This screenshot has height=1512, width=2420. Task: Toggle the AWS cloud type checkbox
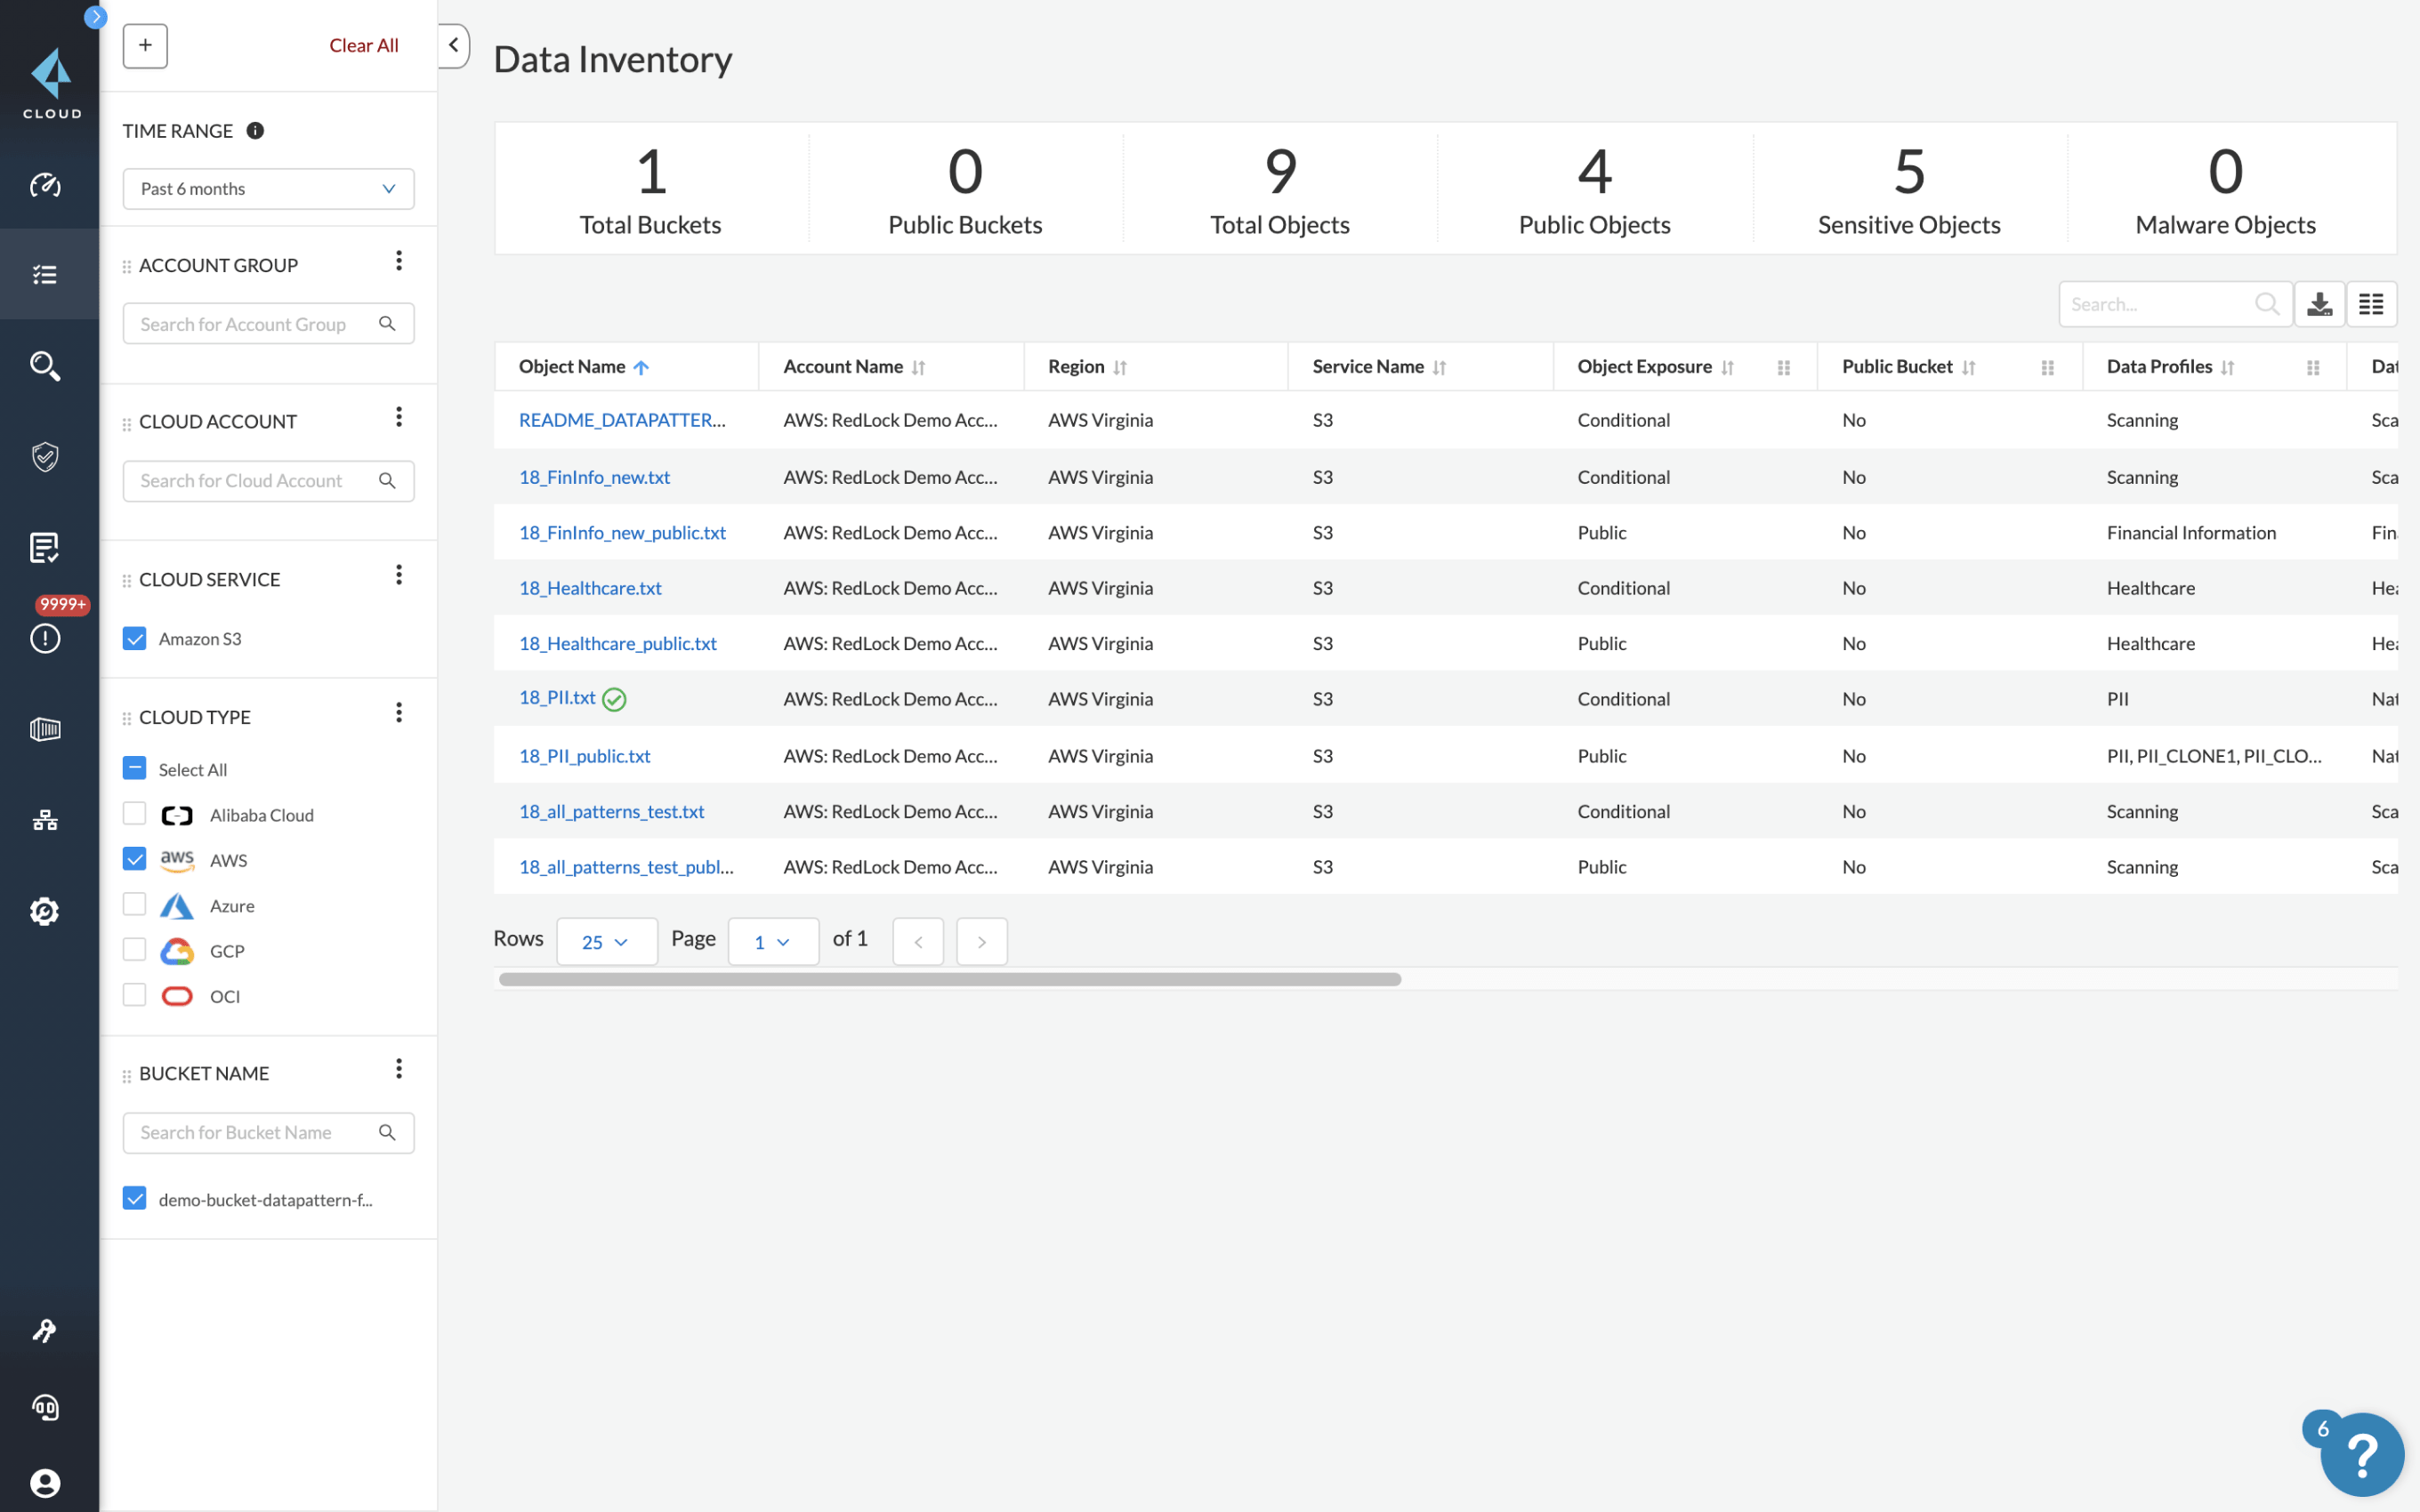point(134,859)
